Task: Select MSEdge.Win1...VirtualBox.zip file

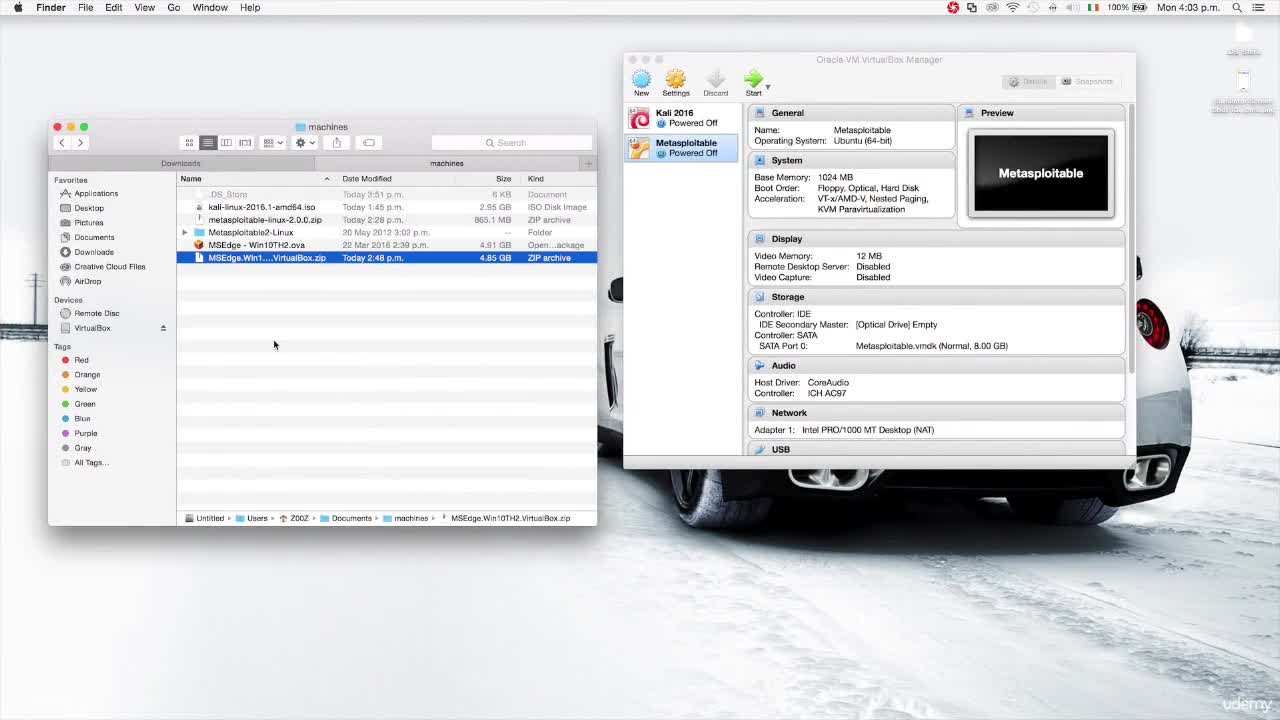Action: (387, 258)
